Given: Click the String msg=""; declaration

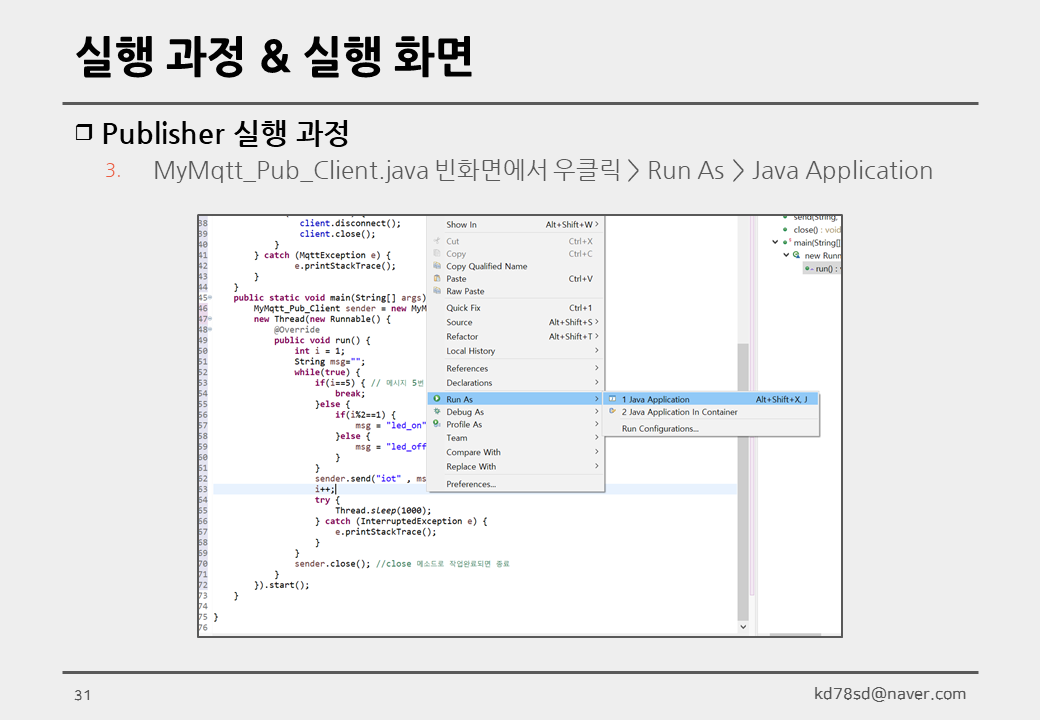Looking at the screenshot, I should click(x=330, y=361).
